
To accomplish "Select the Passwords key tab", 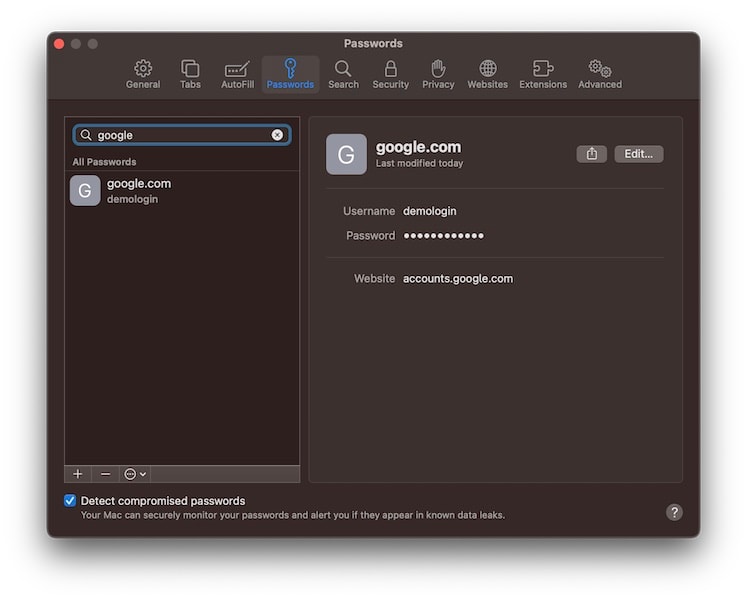I will click(290, 74).
